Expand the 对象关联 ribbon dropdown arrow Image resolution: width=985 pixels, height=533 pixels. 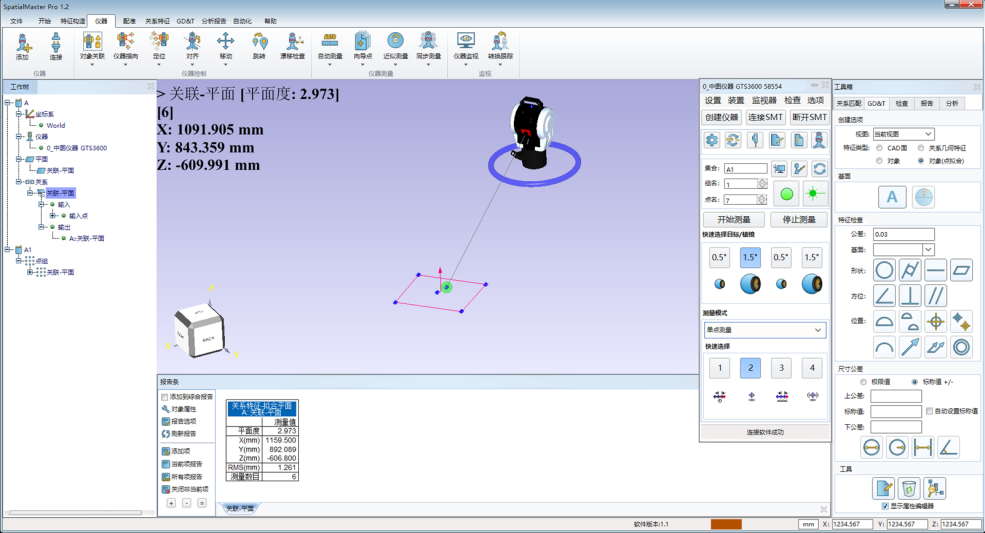(92, 64)
